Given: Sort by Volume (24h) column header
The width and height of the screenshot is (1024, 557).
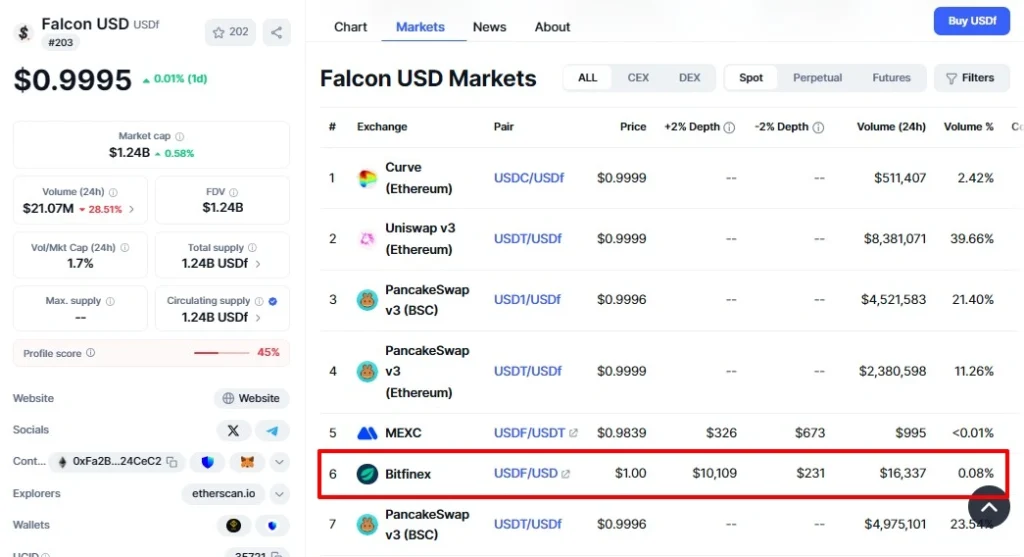Looking at the screenshot, I should pyautogui.click(x=891, y=127).
